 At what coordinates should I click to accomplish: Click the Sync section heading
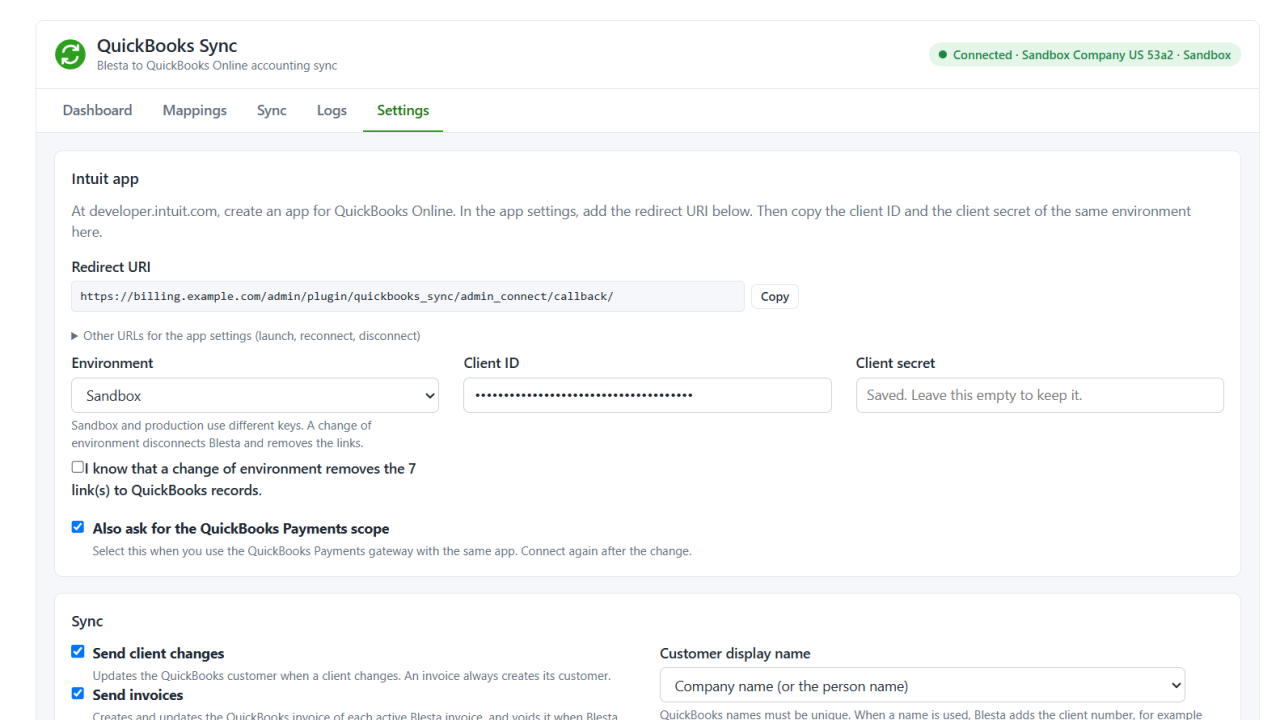coord(87,621)
